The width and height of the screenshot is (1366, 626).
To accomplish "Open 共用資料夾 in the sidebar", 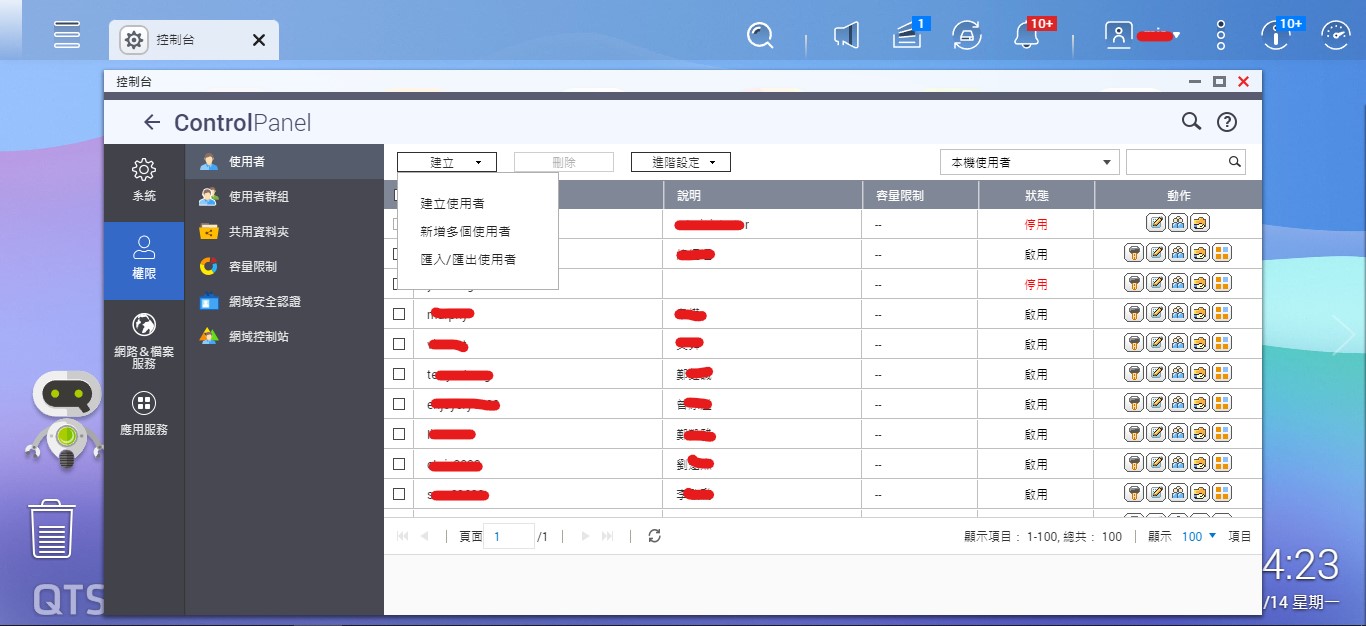I will (258, 231).
